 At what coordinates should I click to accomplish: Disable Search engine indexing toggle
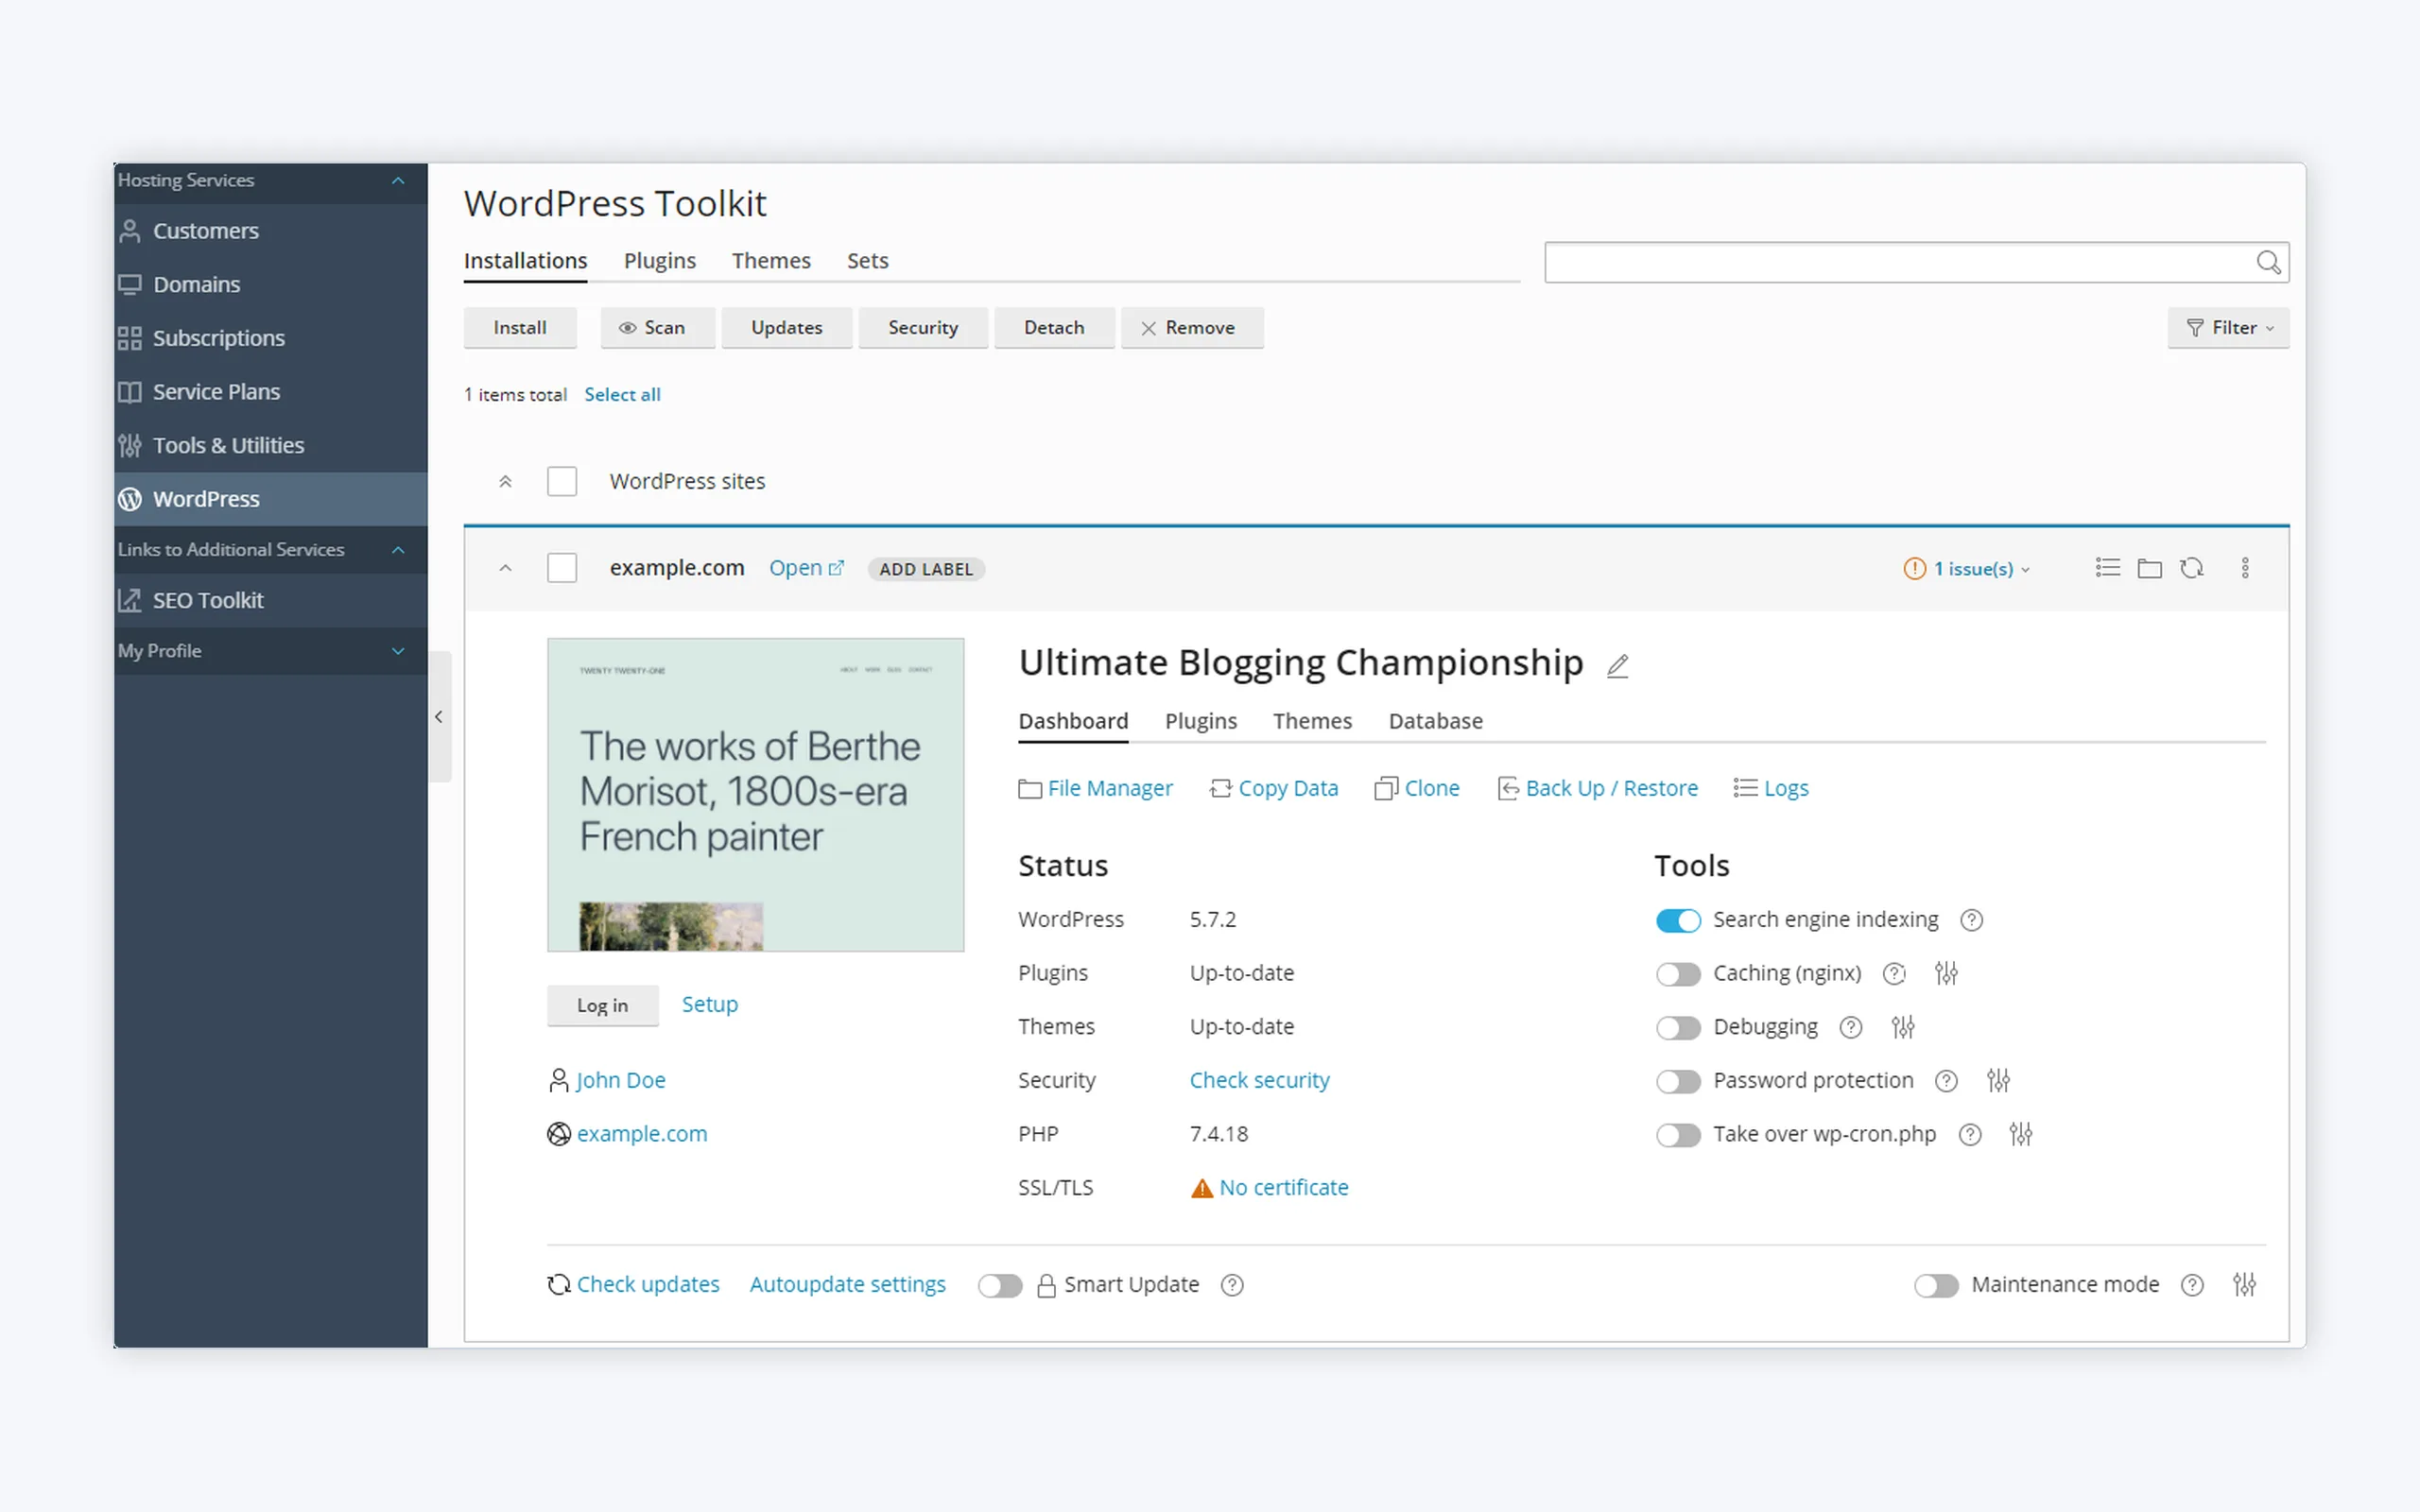point(1678,920)
